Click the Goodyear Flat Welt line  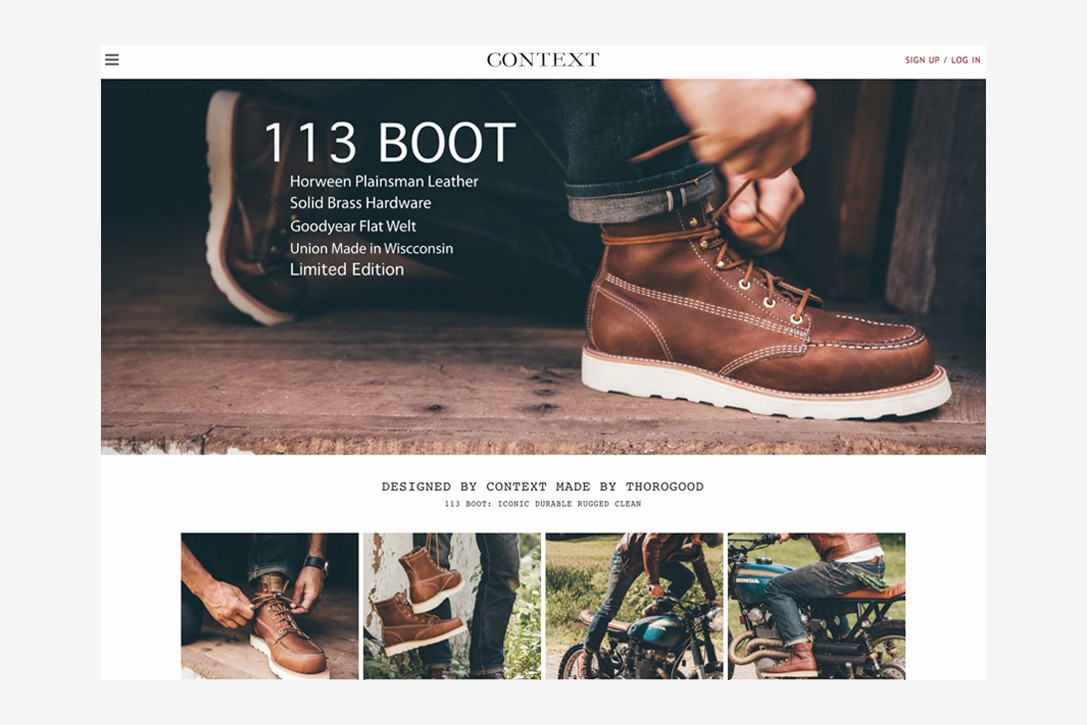[x=353, y=226]
